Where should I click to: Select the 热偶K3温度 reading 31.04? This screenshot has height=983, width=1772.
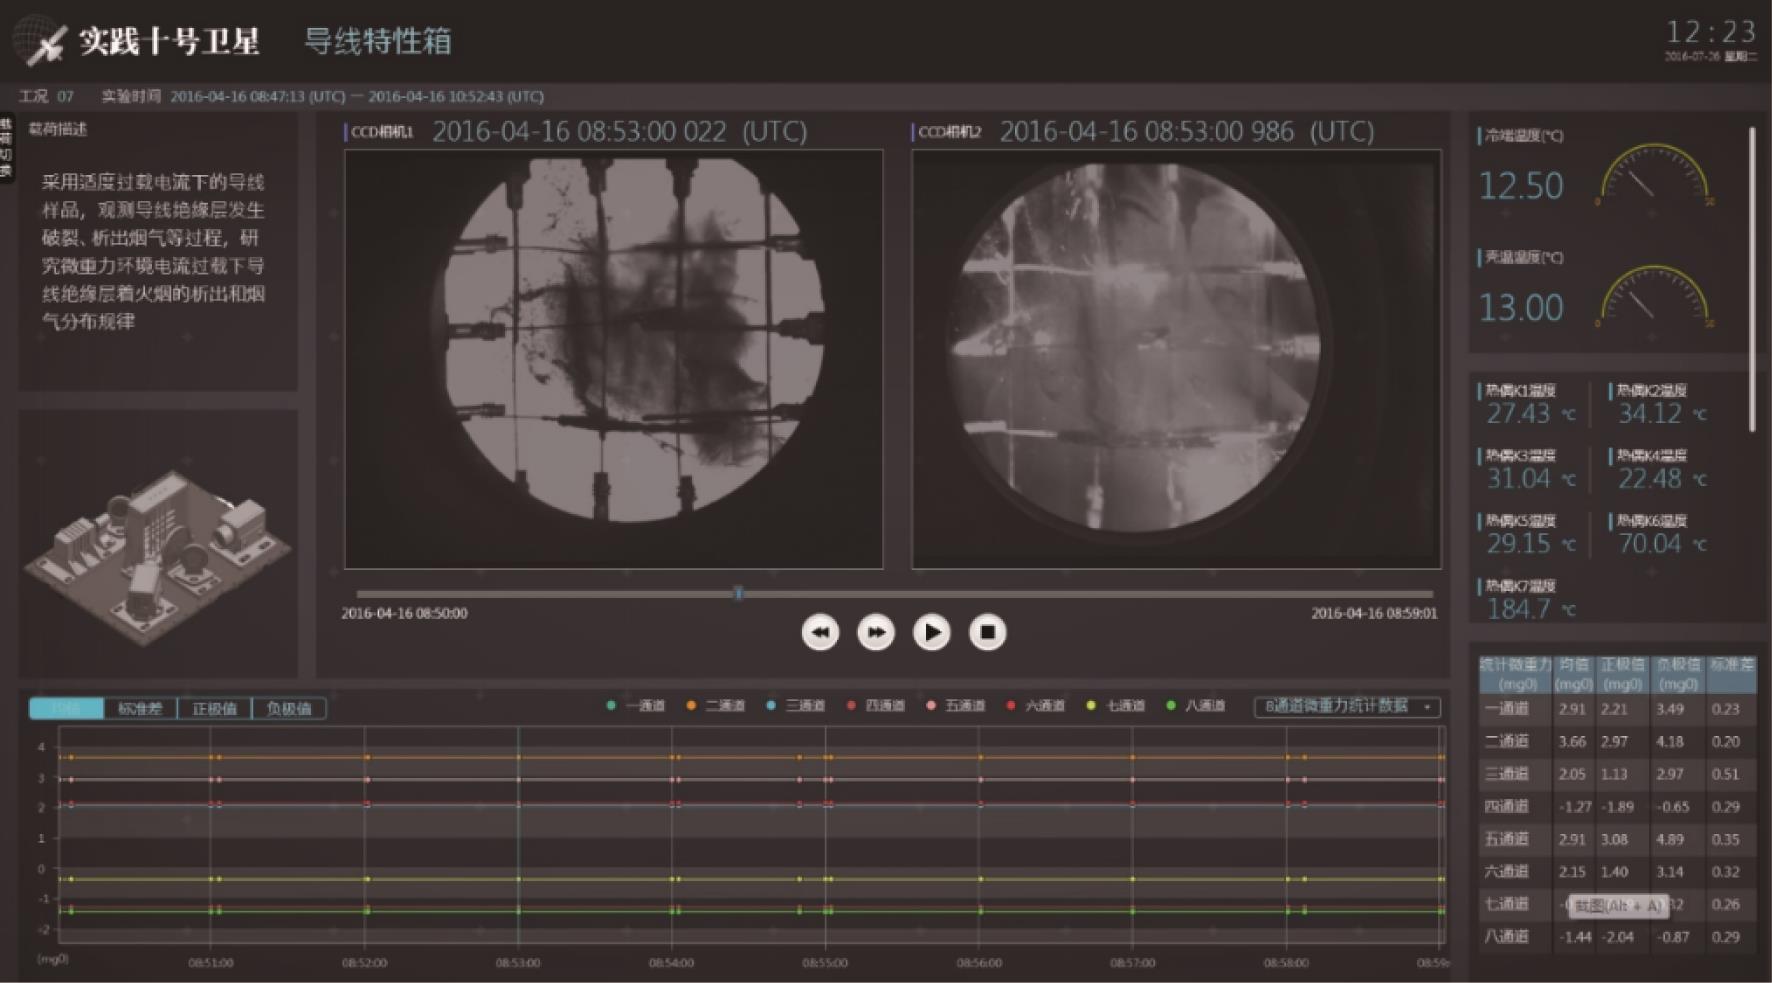click(x=1518, y=479)
